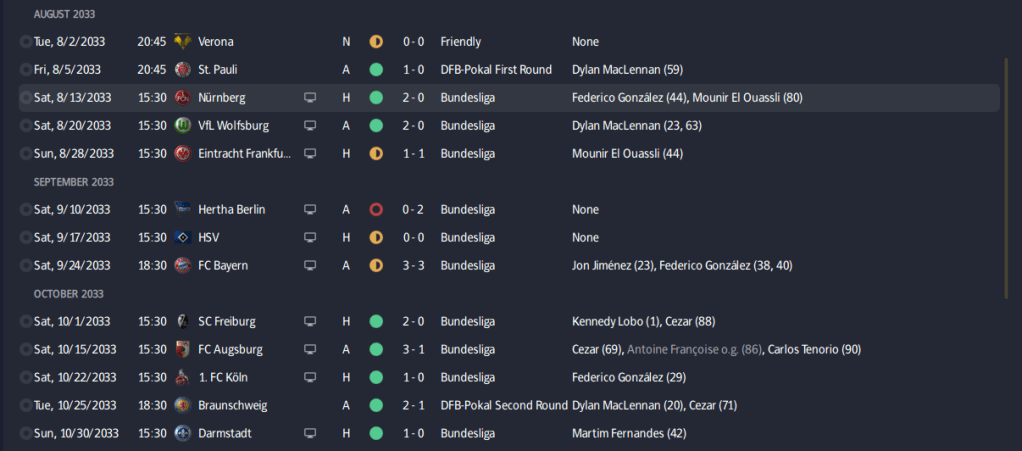Image resolution: width=1022 pixels, height=451 pixels.
Task: Click TV broadcast icon on Nürnberg match
Action: [x=310, y=98]
